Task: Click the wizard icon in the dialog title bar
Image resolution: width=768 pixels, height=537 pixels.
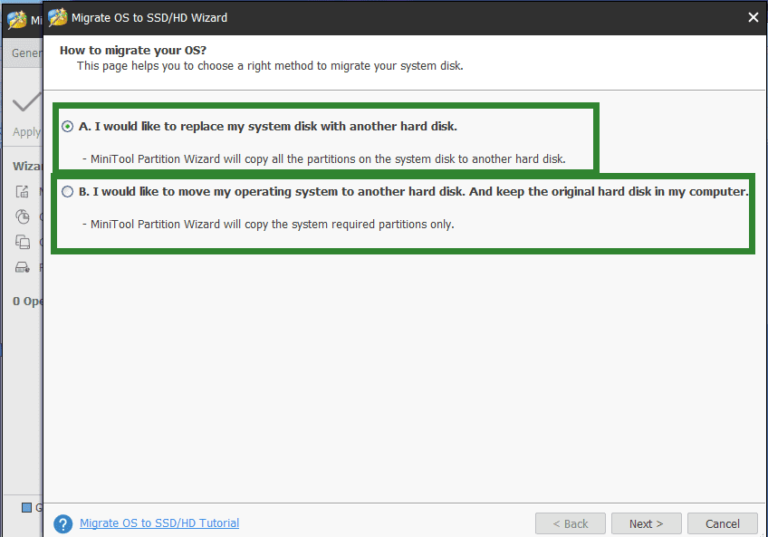Action: point(58,18)
